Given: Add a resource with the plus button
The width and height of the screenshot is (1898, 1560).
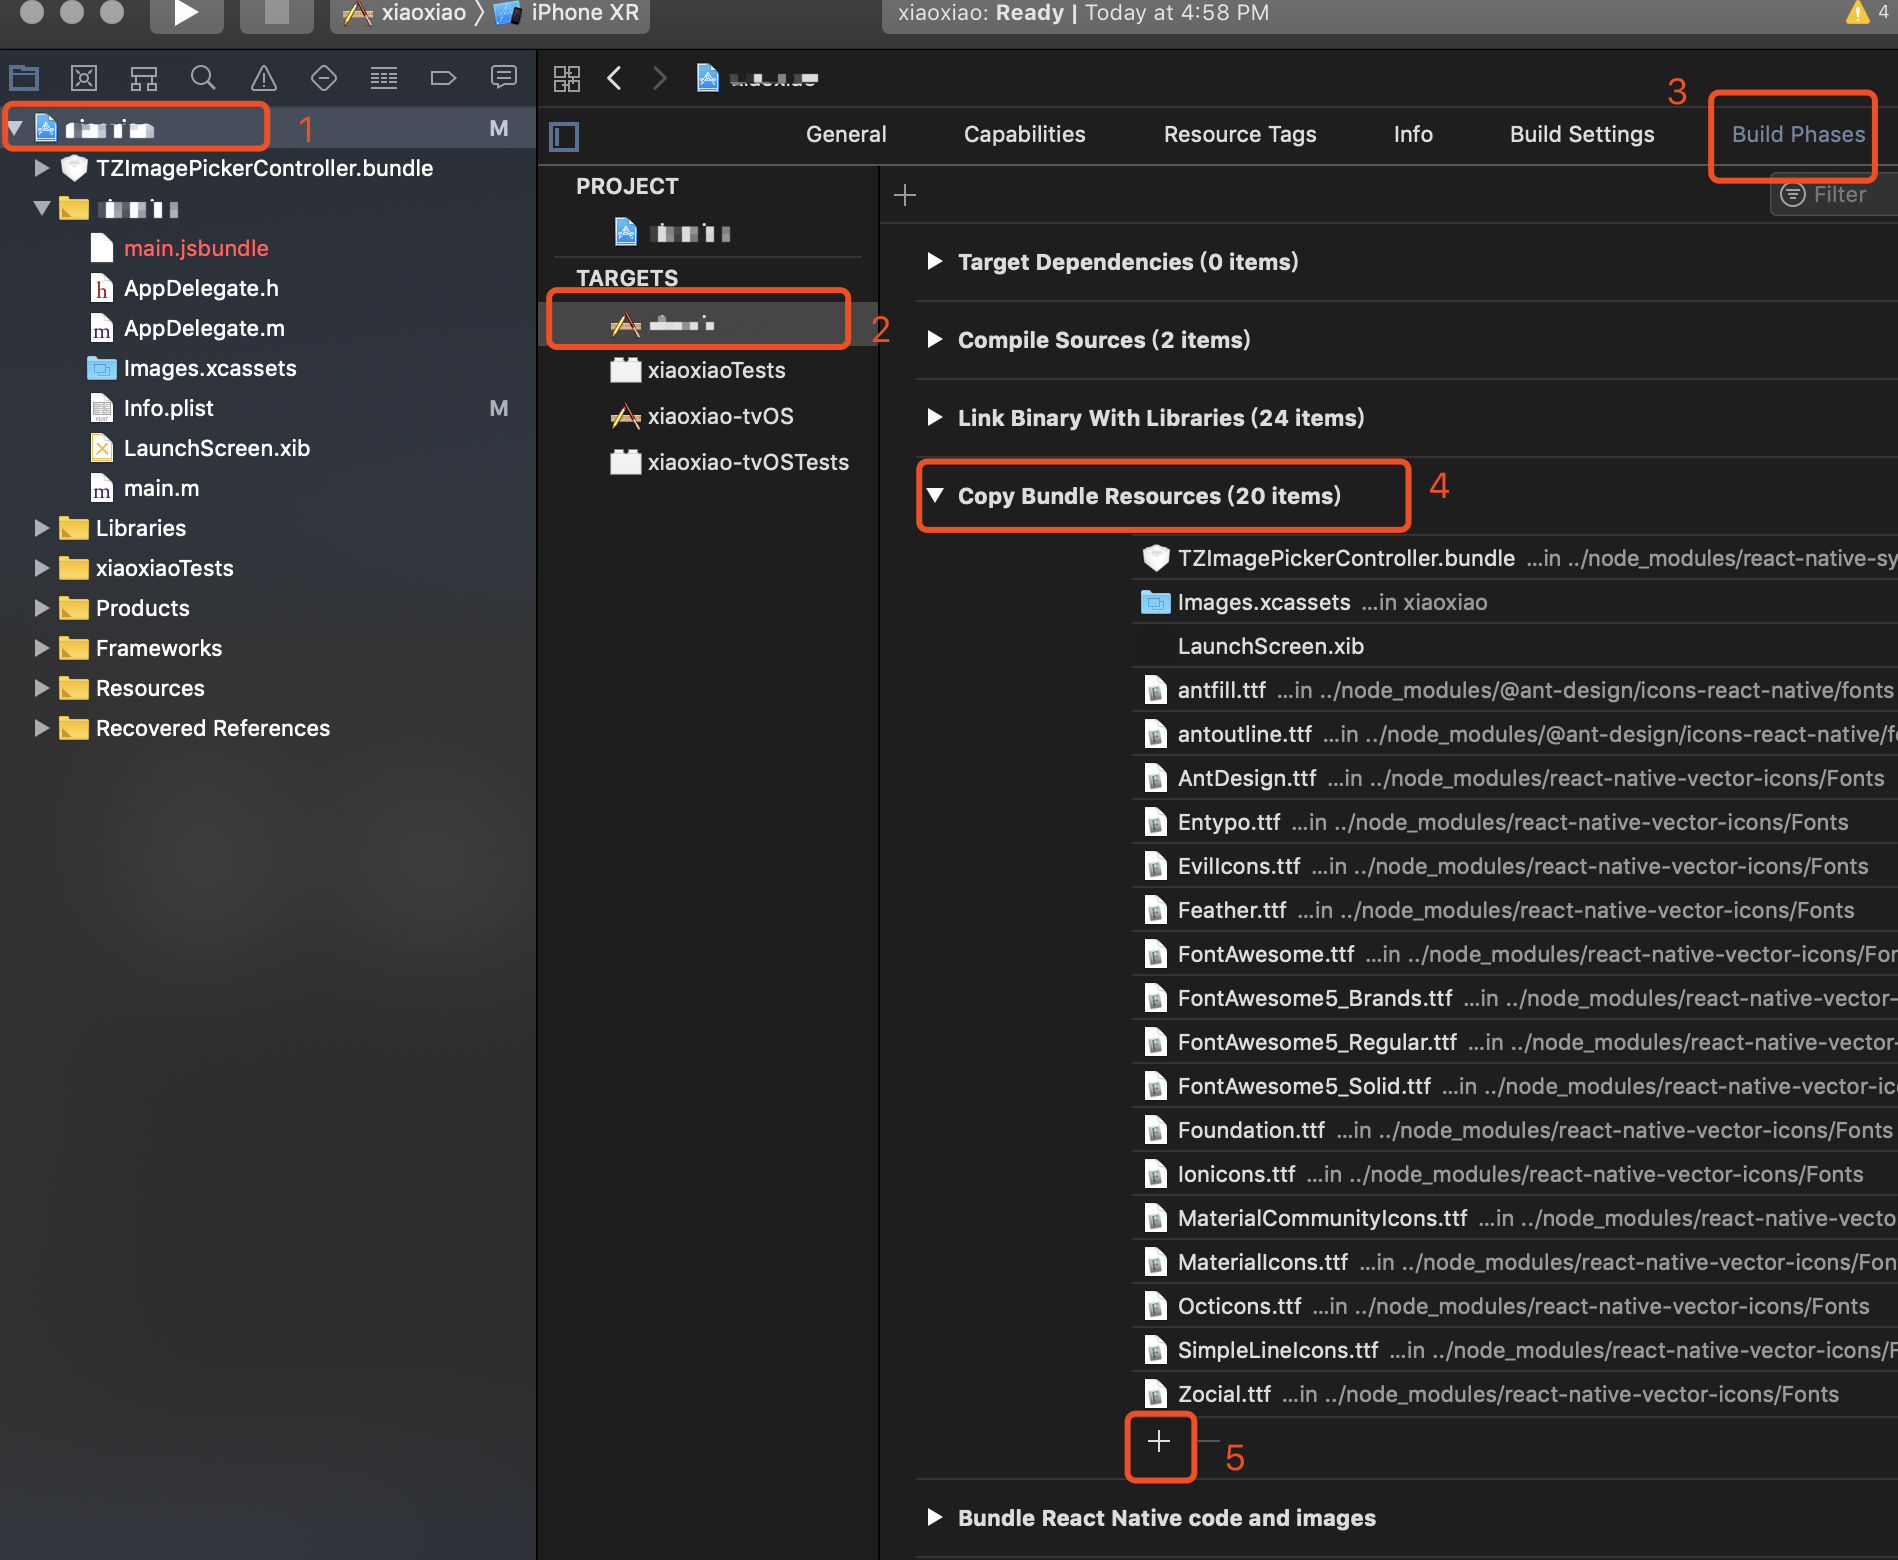Looking at the screenshot, I should point(1159,1444).
